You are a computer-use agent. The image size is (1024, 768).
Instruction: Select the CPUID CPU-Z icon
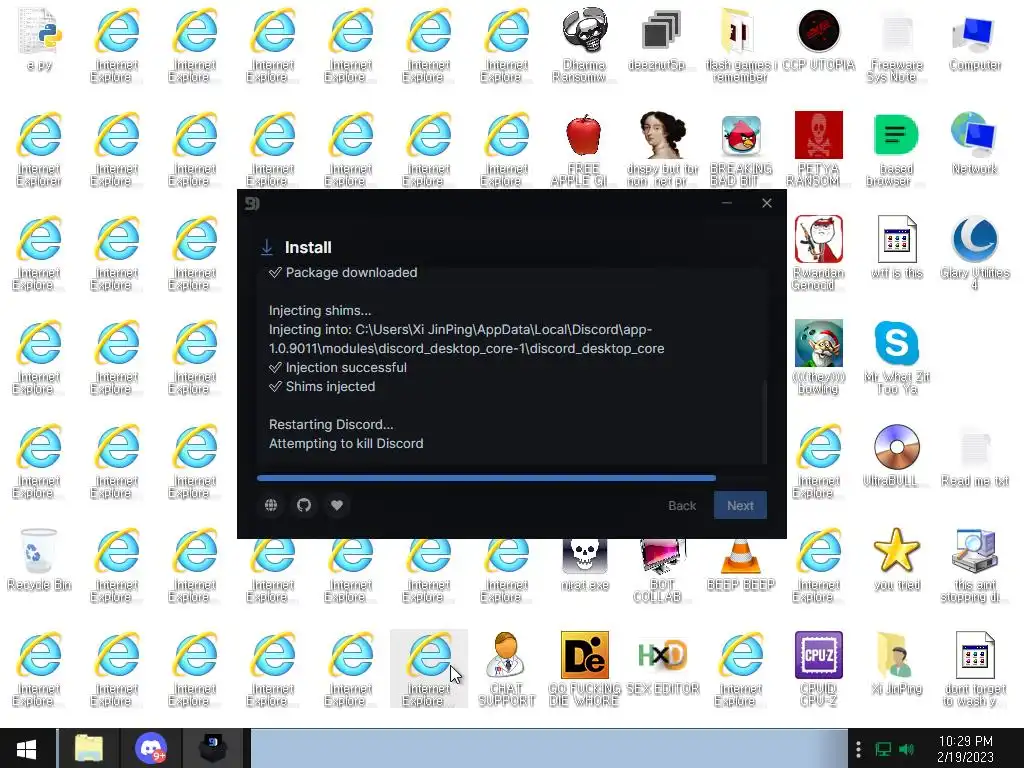pos(818,669)
